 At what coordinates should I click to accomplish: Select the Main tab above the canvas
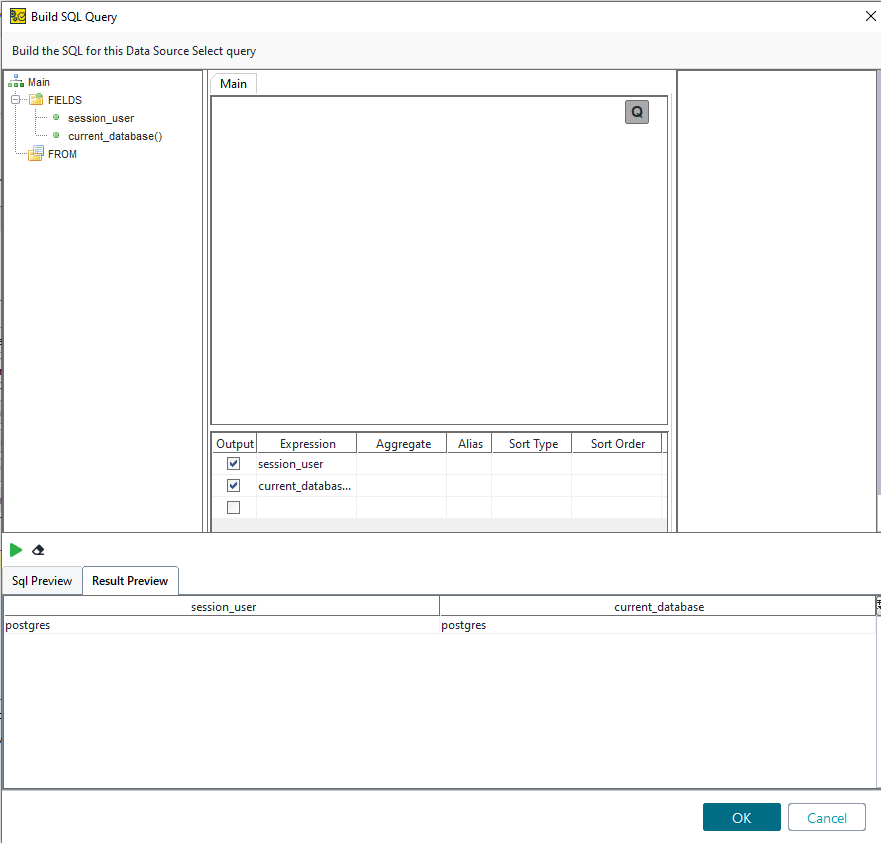234,84
